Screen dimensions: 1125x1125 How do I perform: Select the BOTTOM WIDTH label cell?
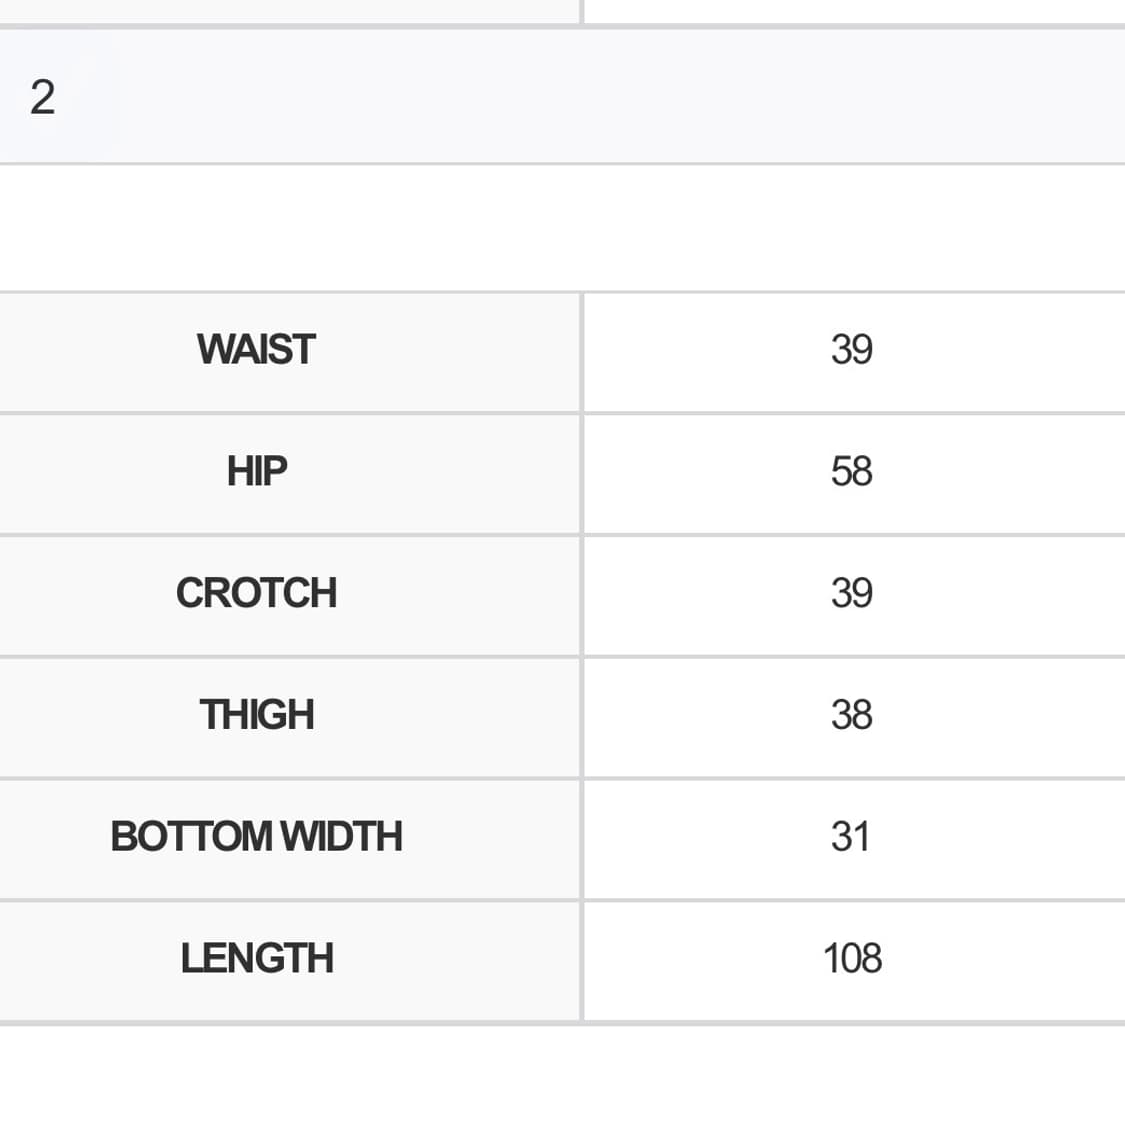(x=256, y=837)
